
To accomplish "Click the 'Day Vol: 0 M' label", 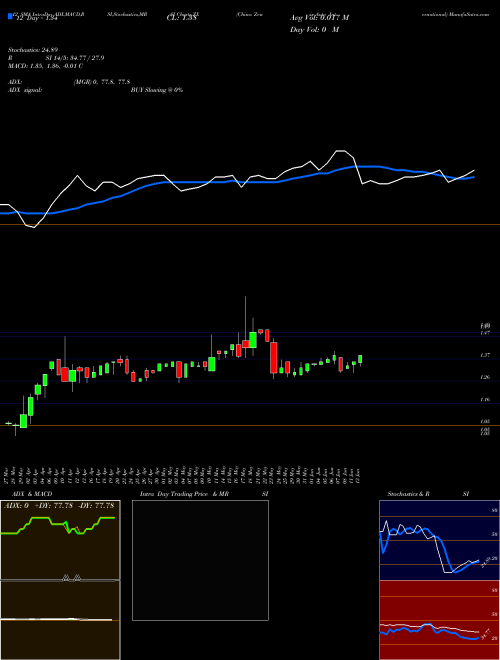I will (x=314, y=30).
